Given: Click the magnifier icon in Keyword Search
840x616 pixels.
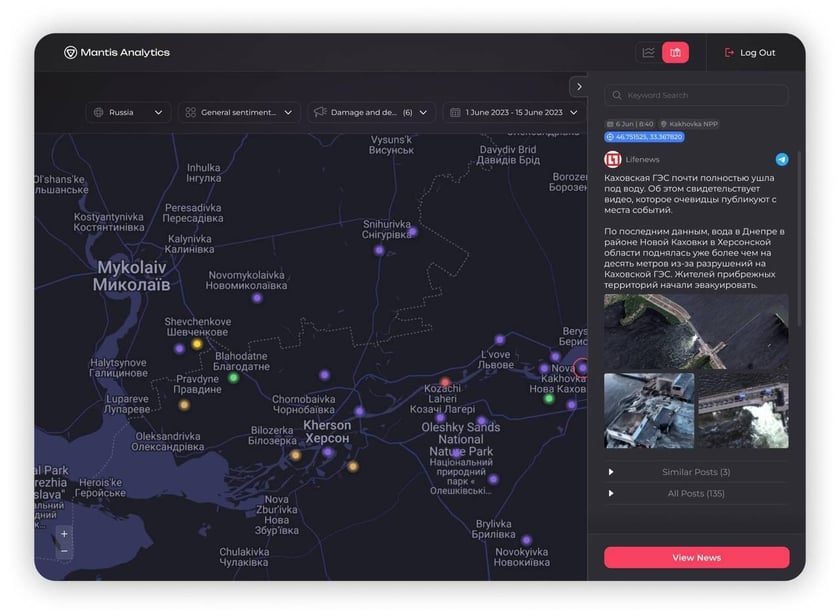Looking at the screenshot, I should click(x=618, y=95).
